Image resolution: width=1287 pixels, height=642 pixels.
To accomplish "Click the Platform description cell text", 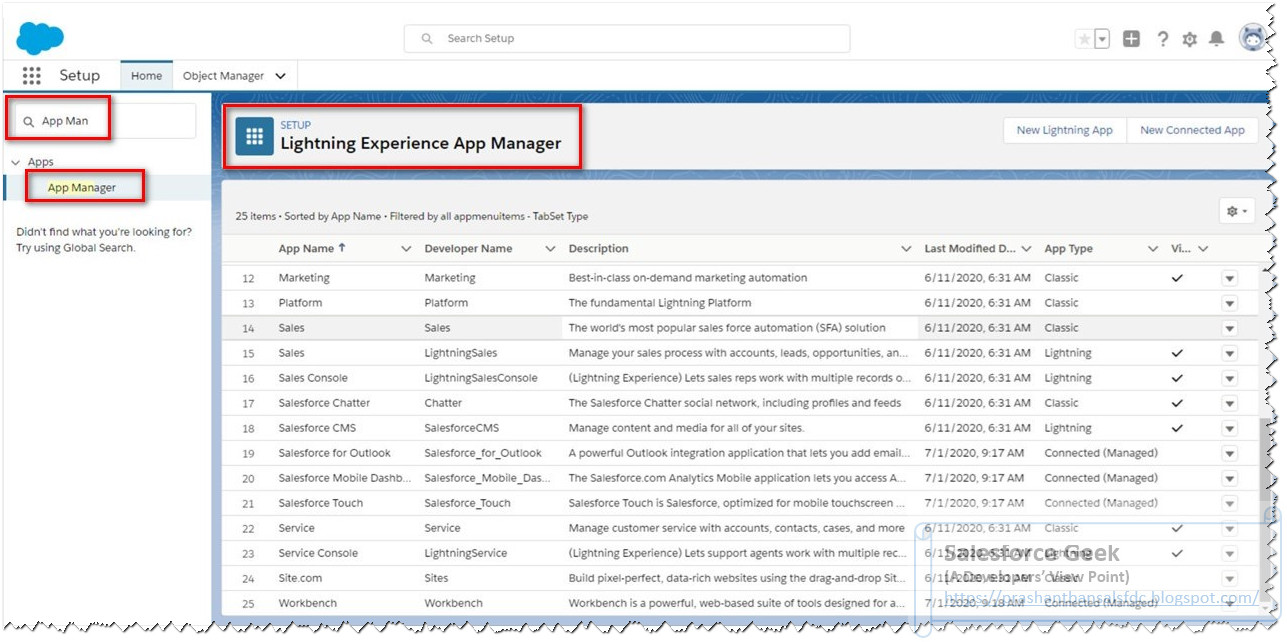I will (660, 303).
